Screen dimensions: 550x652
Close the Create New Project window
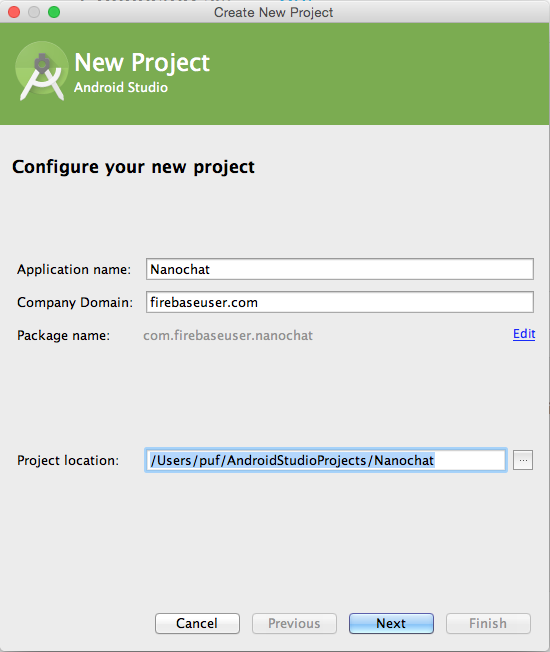(14, 12)
